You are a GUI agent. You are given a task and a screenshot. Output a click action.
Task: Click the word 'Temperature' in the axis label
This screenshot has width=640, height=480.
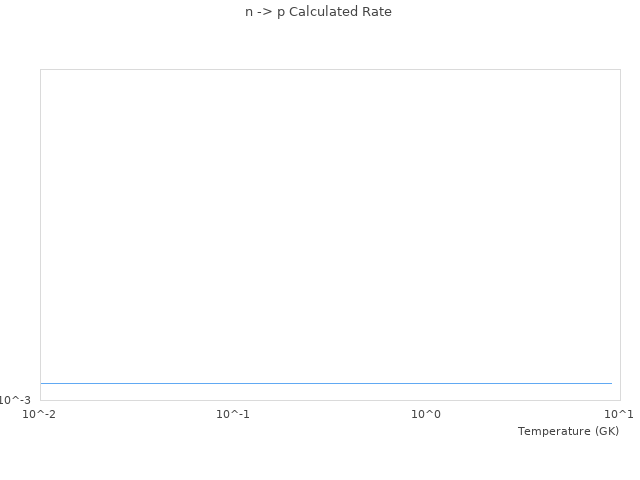[x=553, y=431]
